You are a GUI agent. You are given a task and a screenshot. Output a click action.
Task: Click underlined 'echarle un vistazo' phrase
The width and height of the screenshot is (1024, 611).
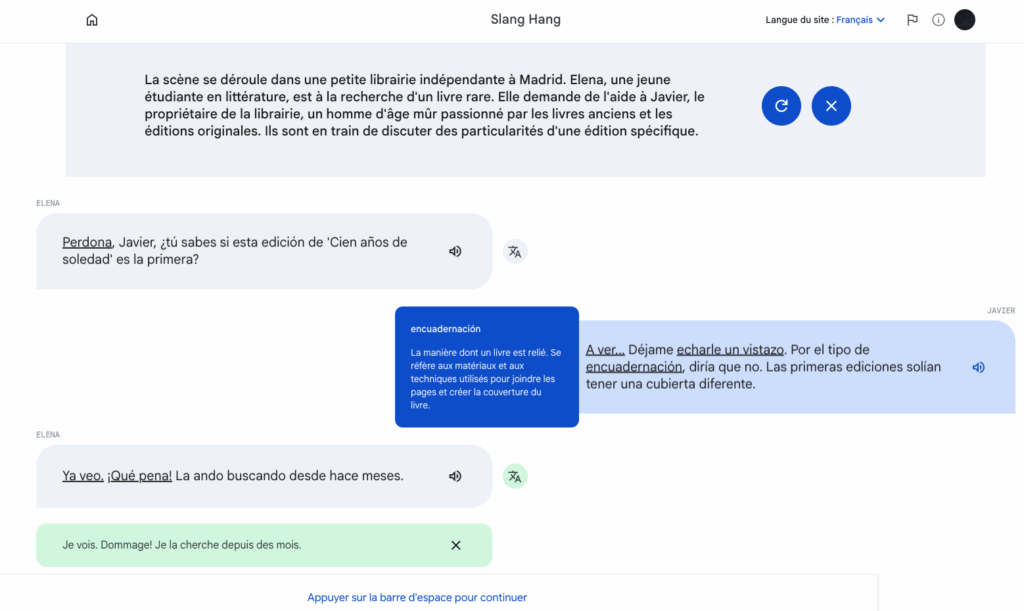(730, 350)
